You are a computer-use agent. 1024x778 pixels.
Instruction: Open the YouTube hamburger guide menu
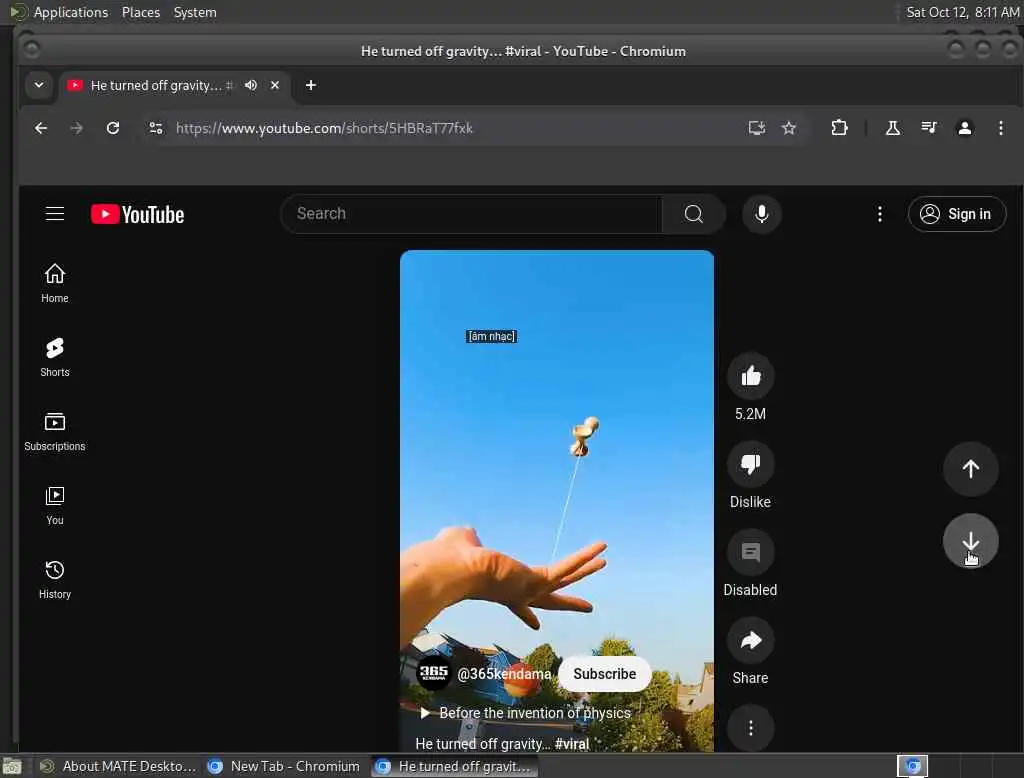[55, 214]
